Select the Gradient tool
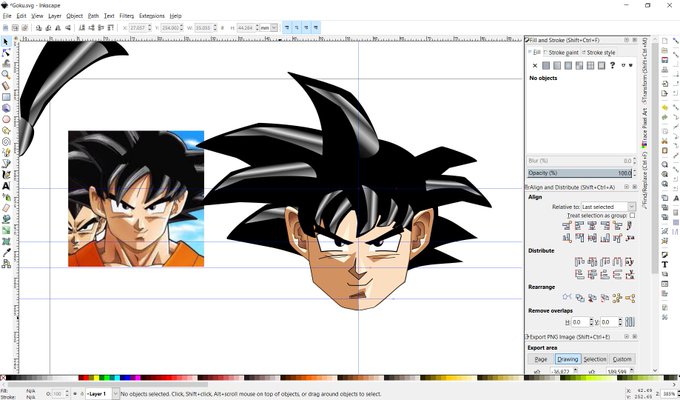Screen dimensions: 680x400 [x=6, y=230]
